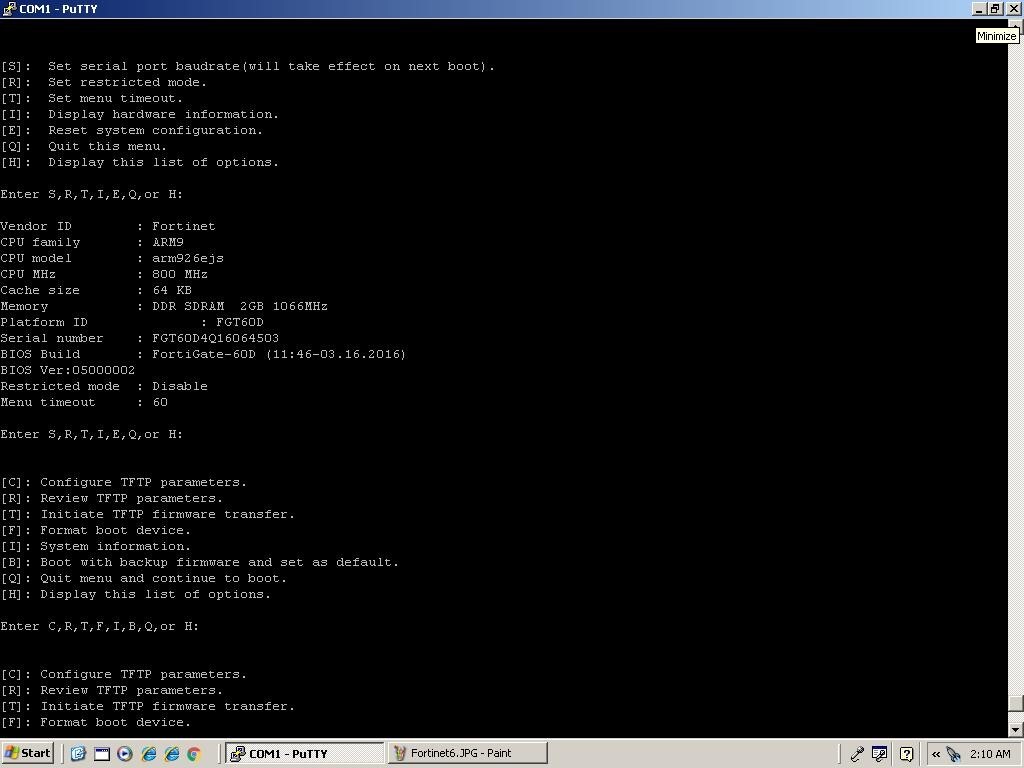Click the rocket icon in system tray

(955, 754)
